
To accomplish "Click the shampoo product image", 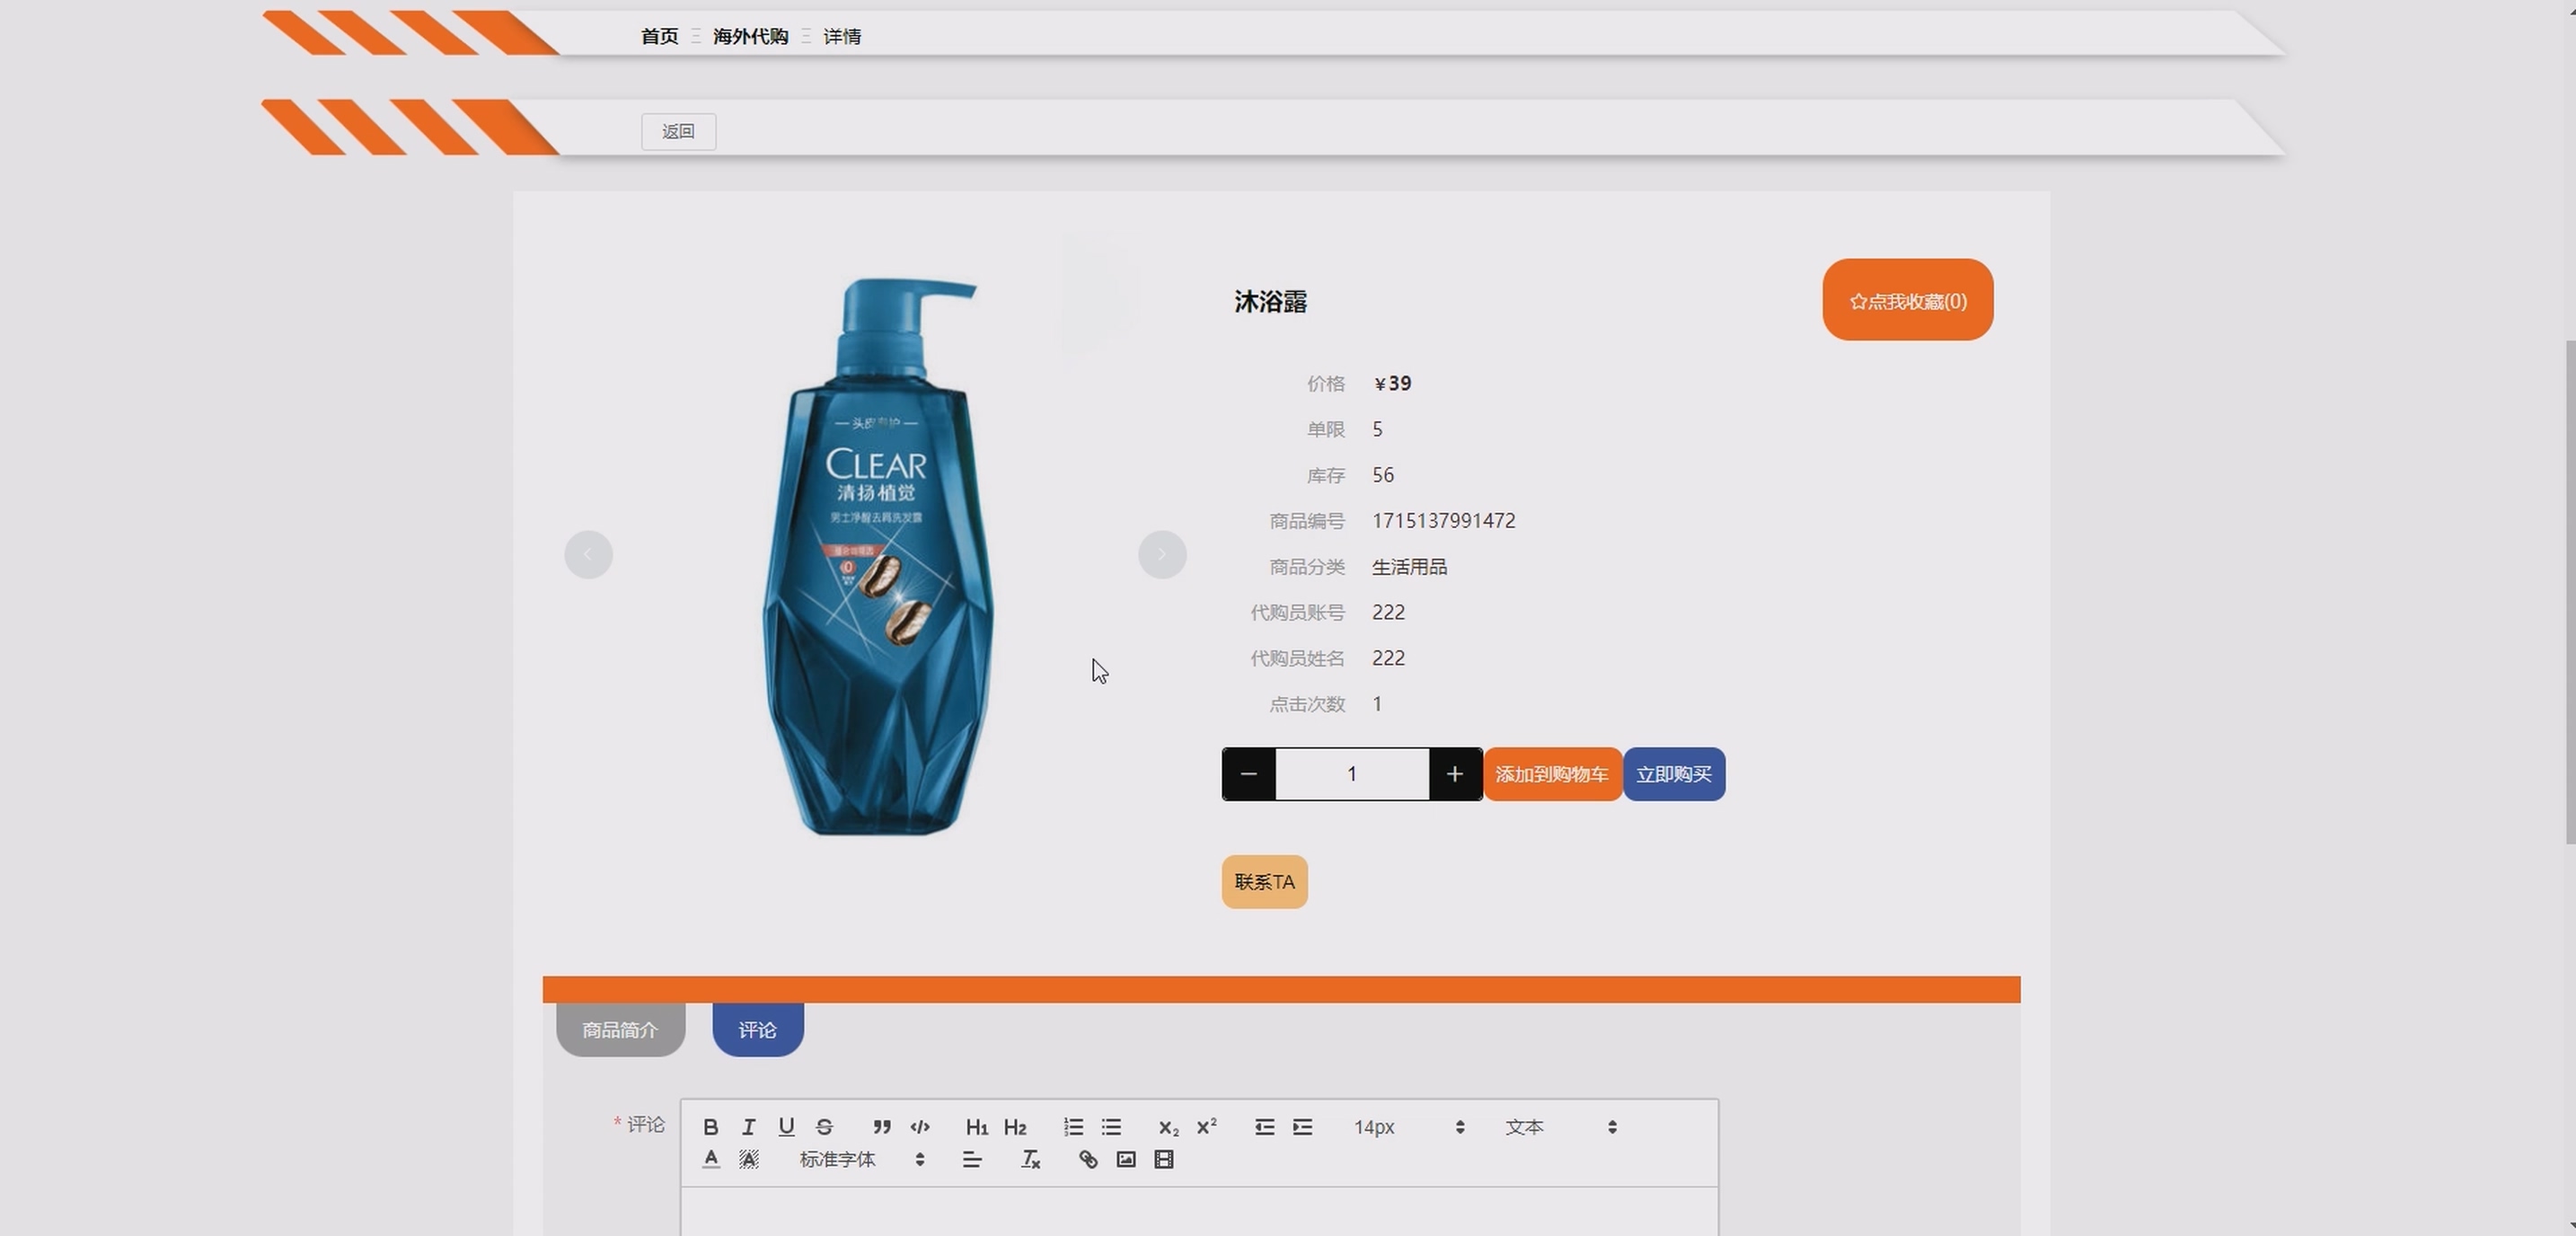I will [877, 556].
